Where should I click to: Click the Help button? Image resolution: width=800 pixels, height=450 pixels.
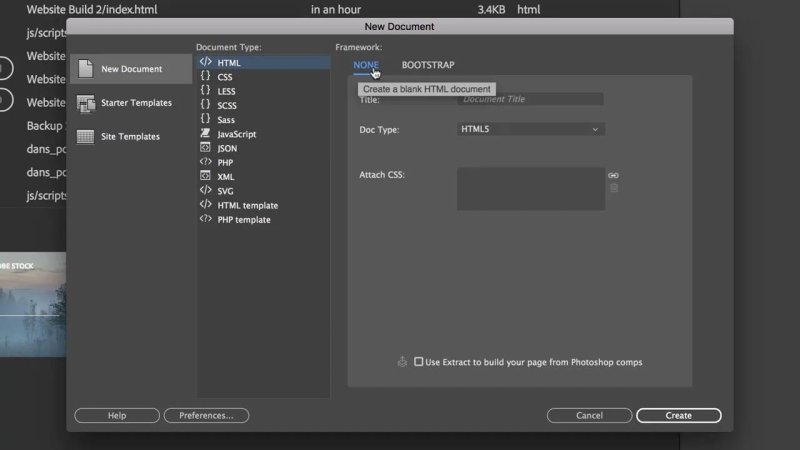click(117, 415)
